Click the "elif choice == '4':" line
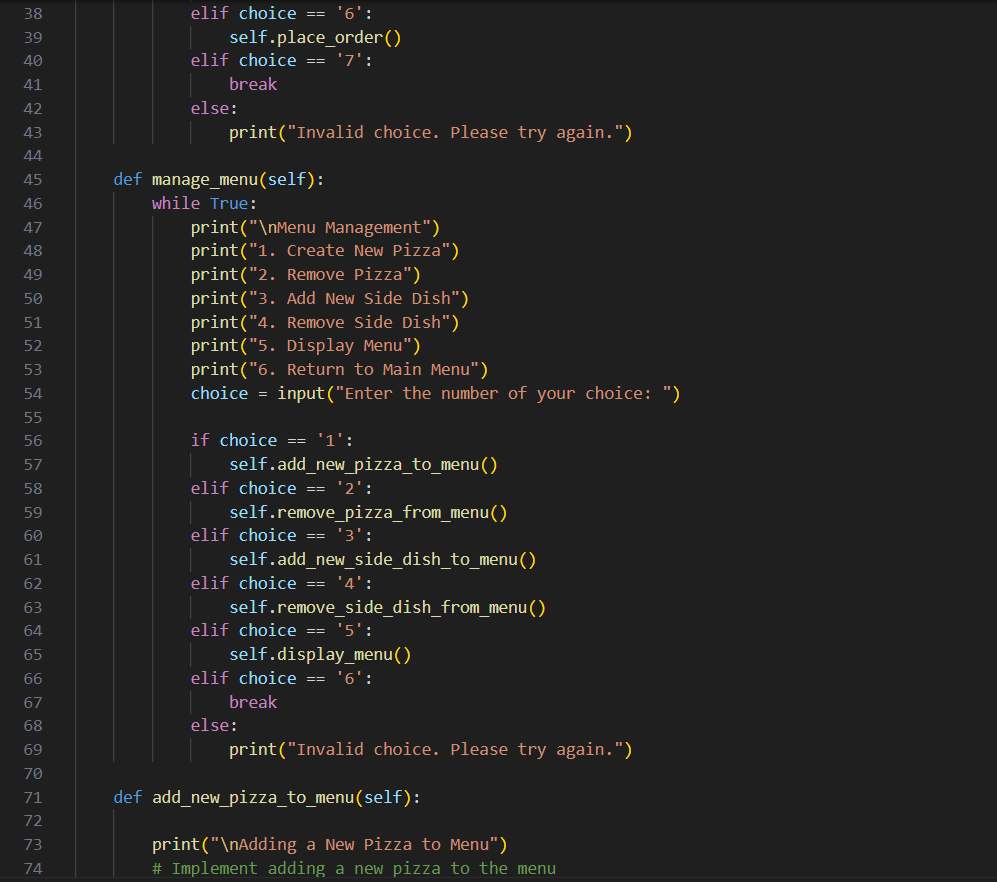Screen dimensions: 997x882 pos(282,584)
